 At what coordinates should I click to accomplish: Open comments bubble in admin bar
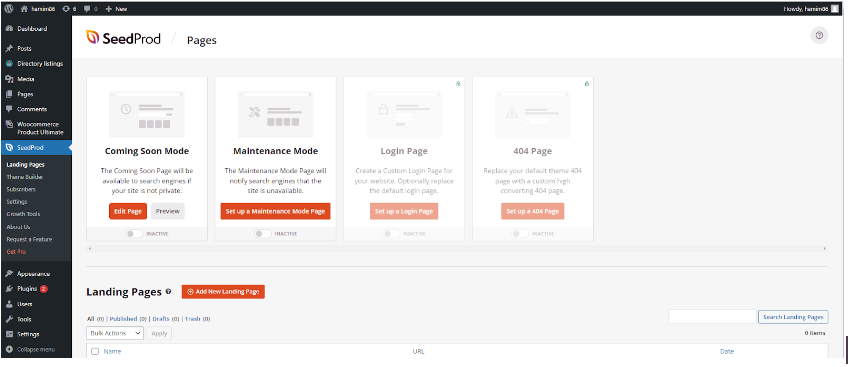(90, 9)
